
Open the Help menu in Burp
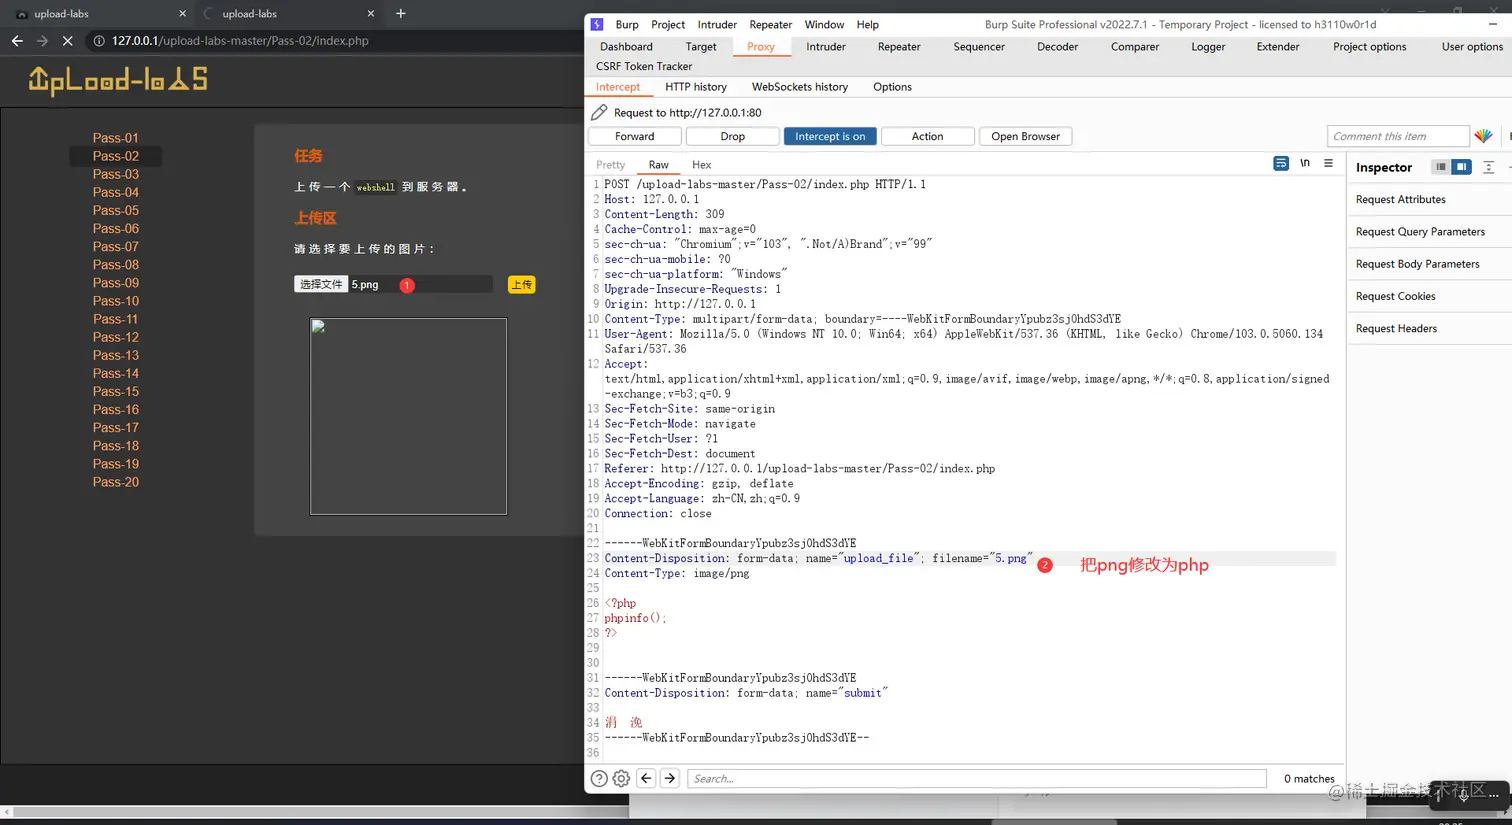868,24
